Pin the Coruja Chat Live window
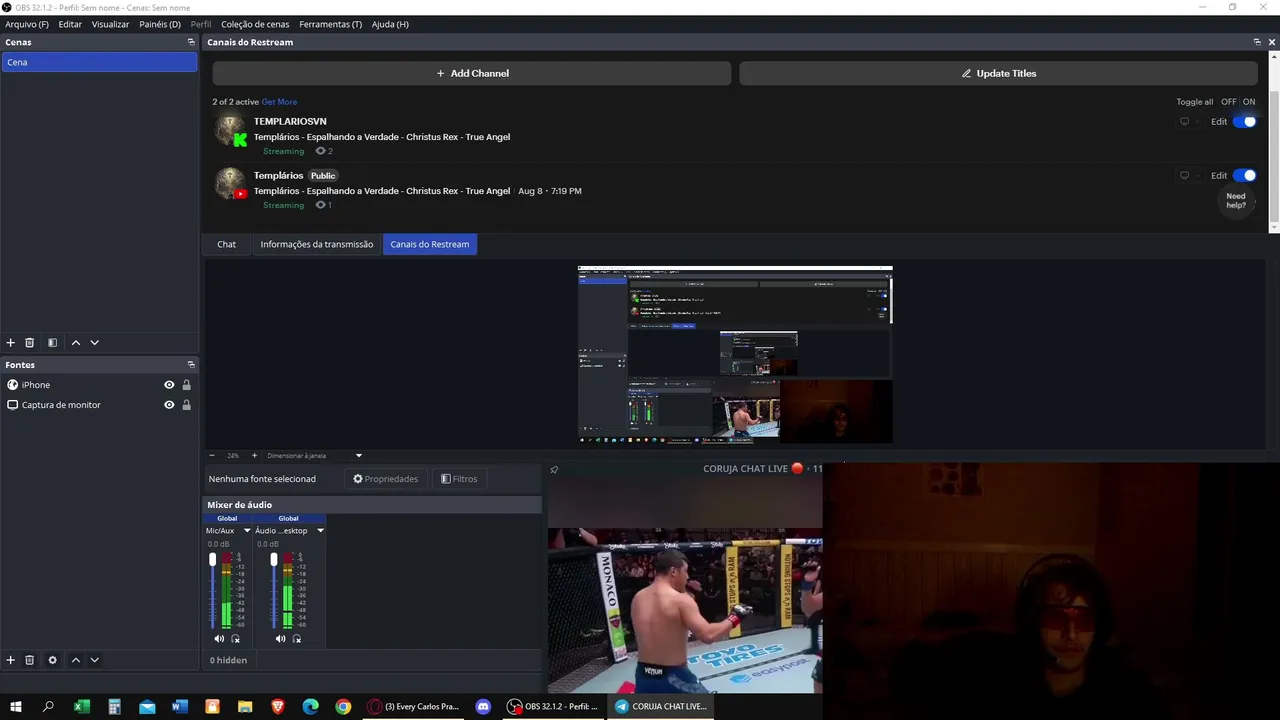Image resolution: width=1280 pixels, height=720 pixels. (554, 469)
